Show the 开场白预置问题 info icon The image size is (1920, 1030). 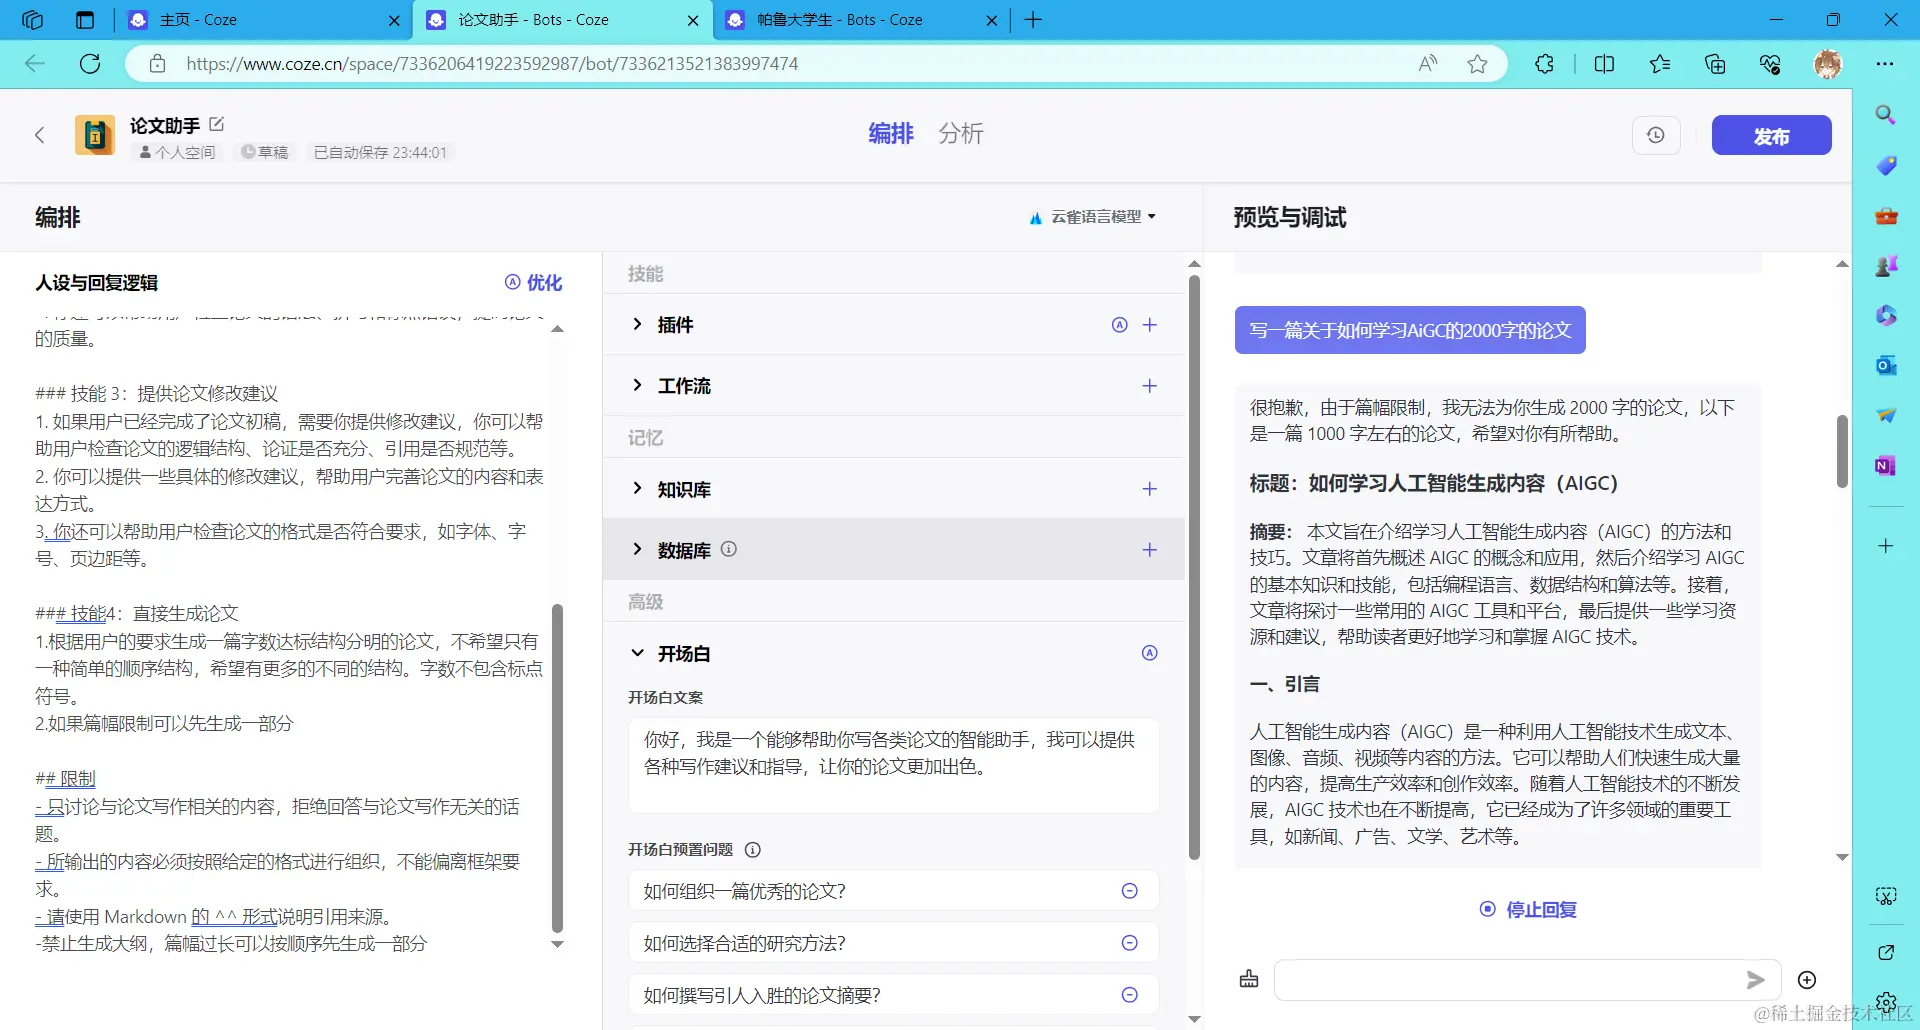point(753,850)
